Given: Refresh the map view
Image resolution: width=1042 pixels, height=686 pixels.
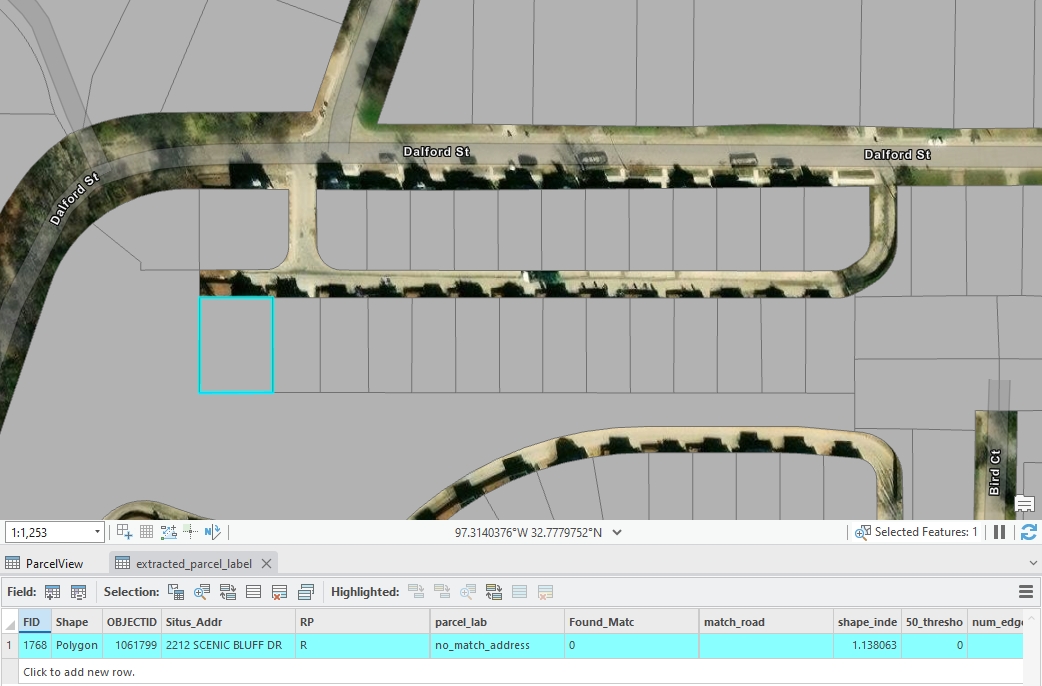Looking at the screenshot, I should click(x=1028, y=532).
